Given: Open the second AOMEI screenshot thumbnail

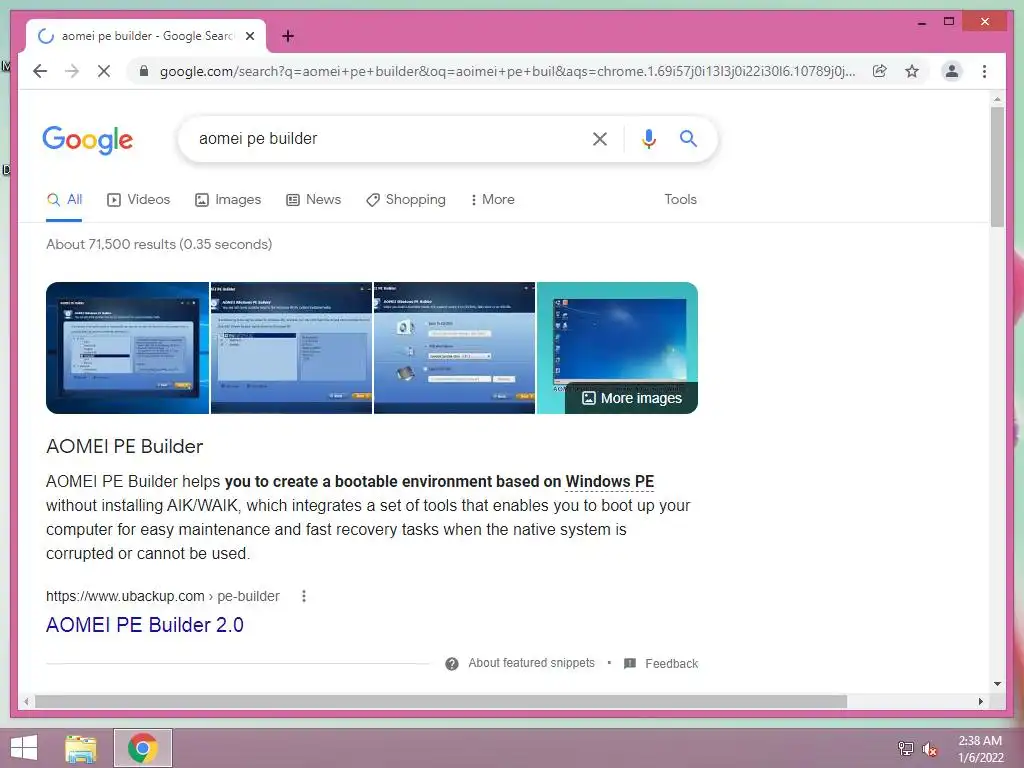Looking at the screenshot, I should [291, 347].
